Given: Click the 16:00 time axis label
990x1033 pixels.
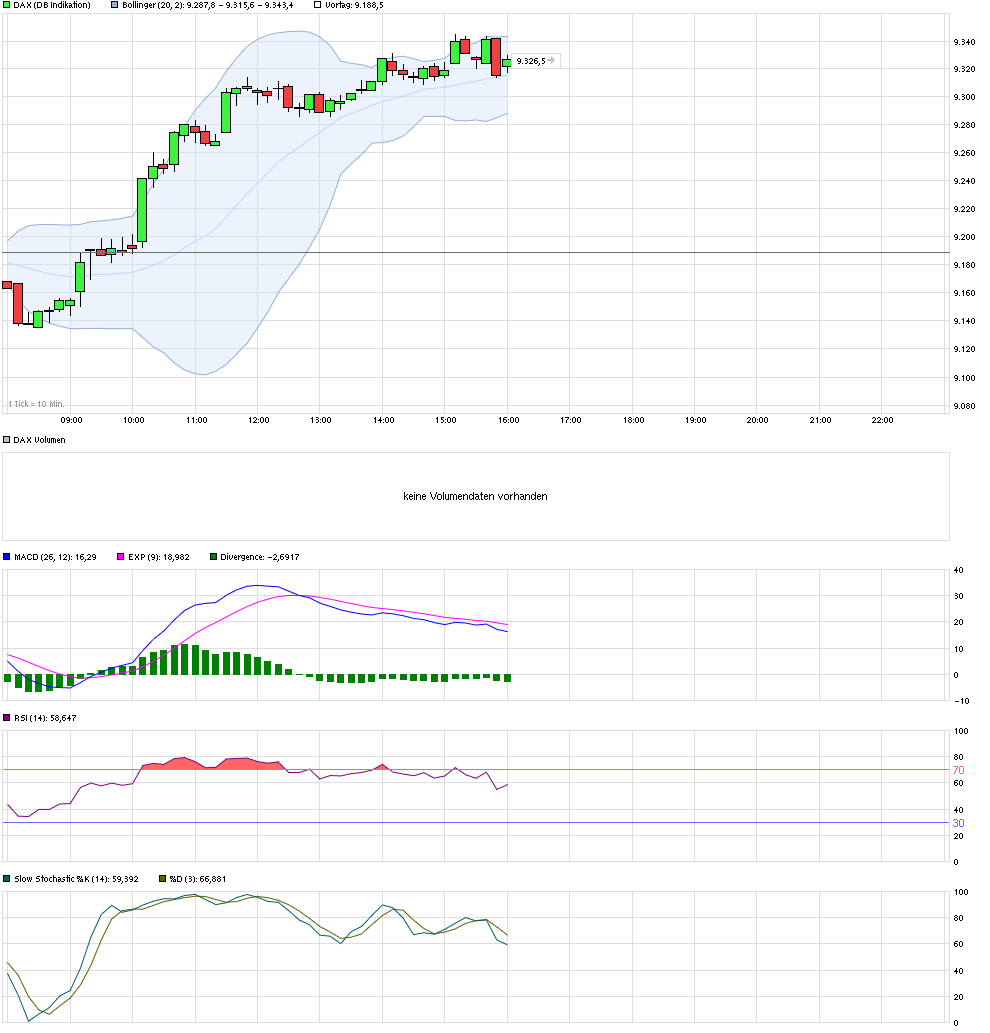Looking at the screenshot, I should point(509,420).
